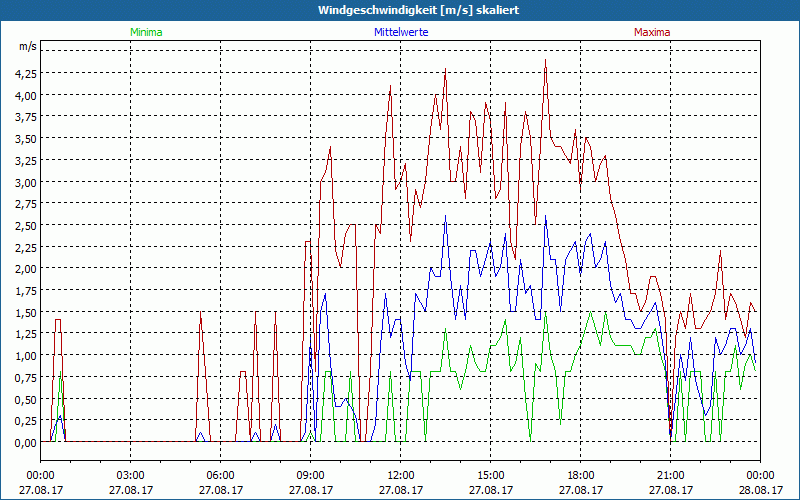Click the 0,50 y-axis value
This screenshot has width=800, height=500.
pos(26,398)
